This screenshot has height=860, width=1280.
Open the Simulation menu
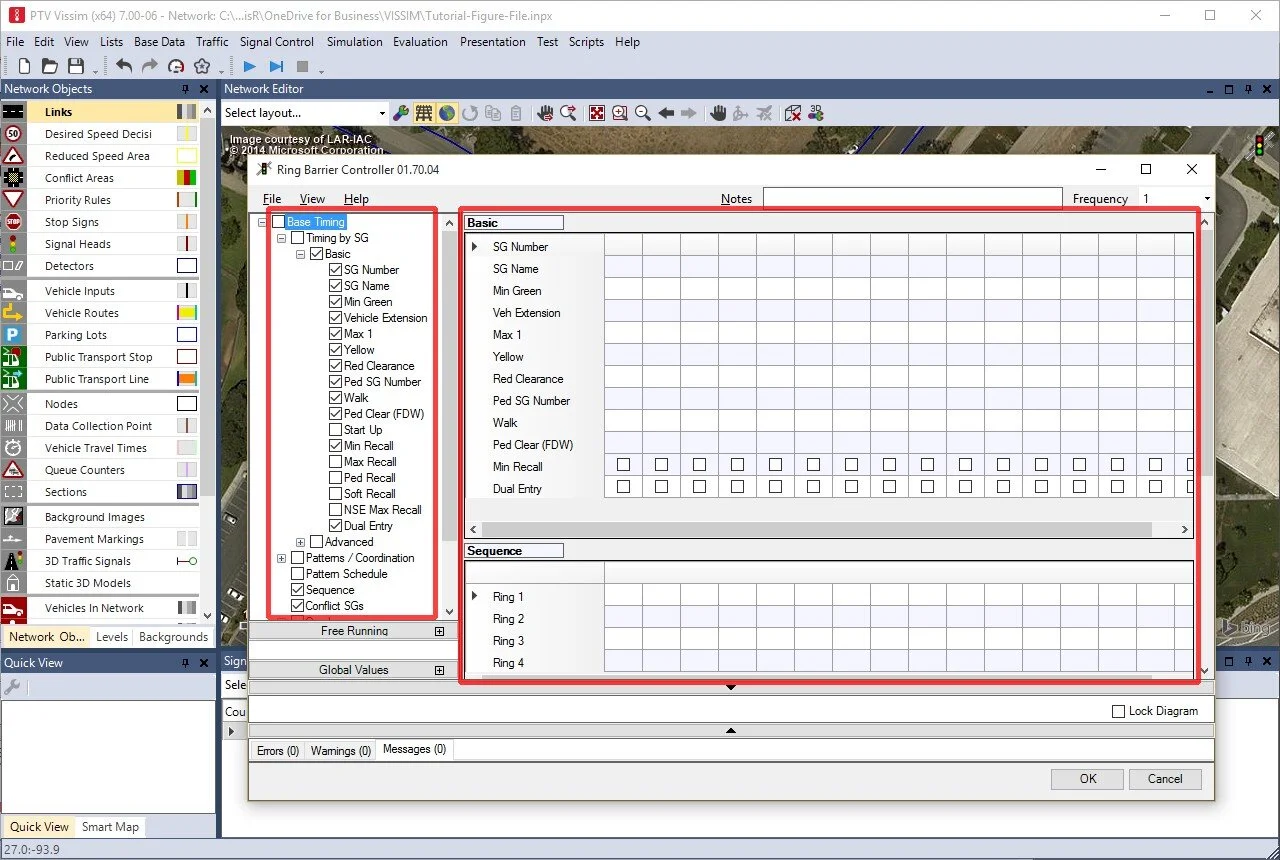click(x=354, y=42)
